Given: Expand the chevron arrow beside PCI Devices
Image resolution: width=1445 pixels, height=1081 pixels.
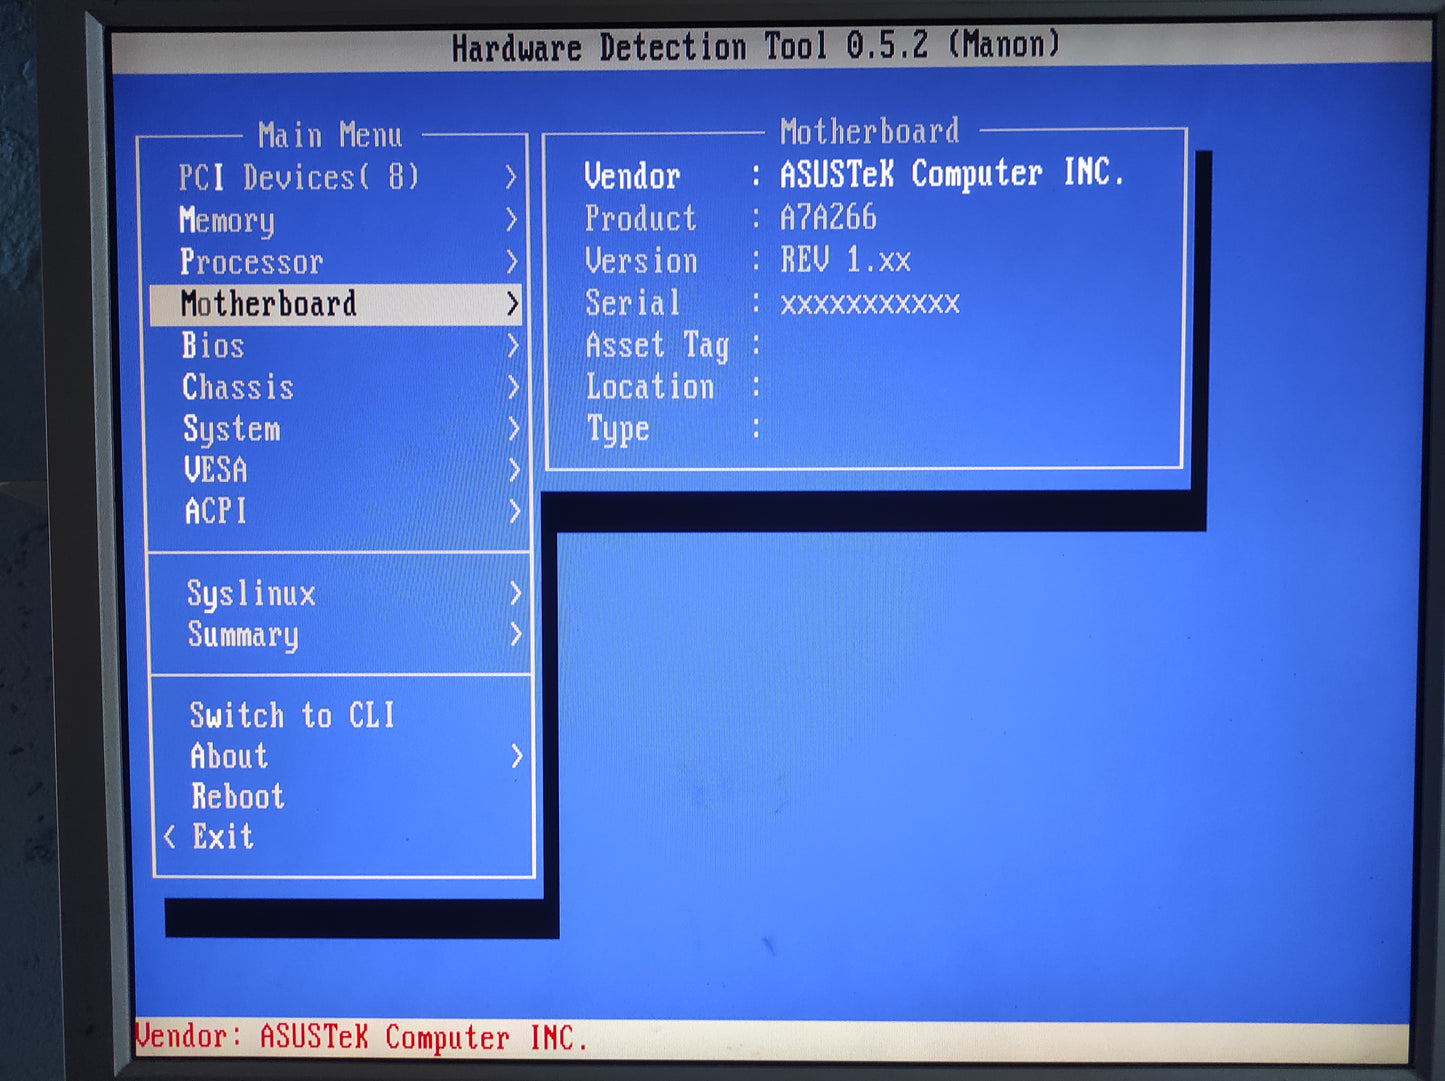Looking at the screenshot, I should pyautogui.click(x=511, y=178).
